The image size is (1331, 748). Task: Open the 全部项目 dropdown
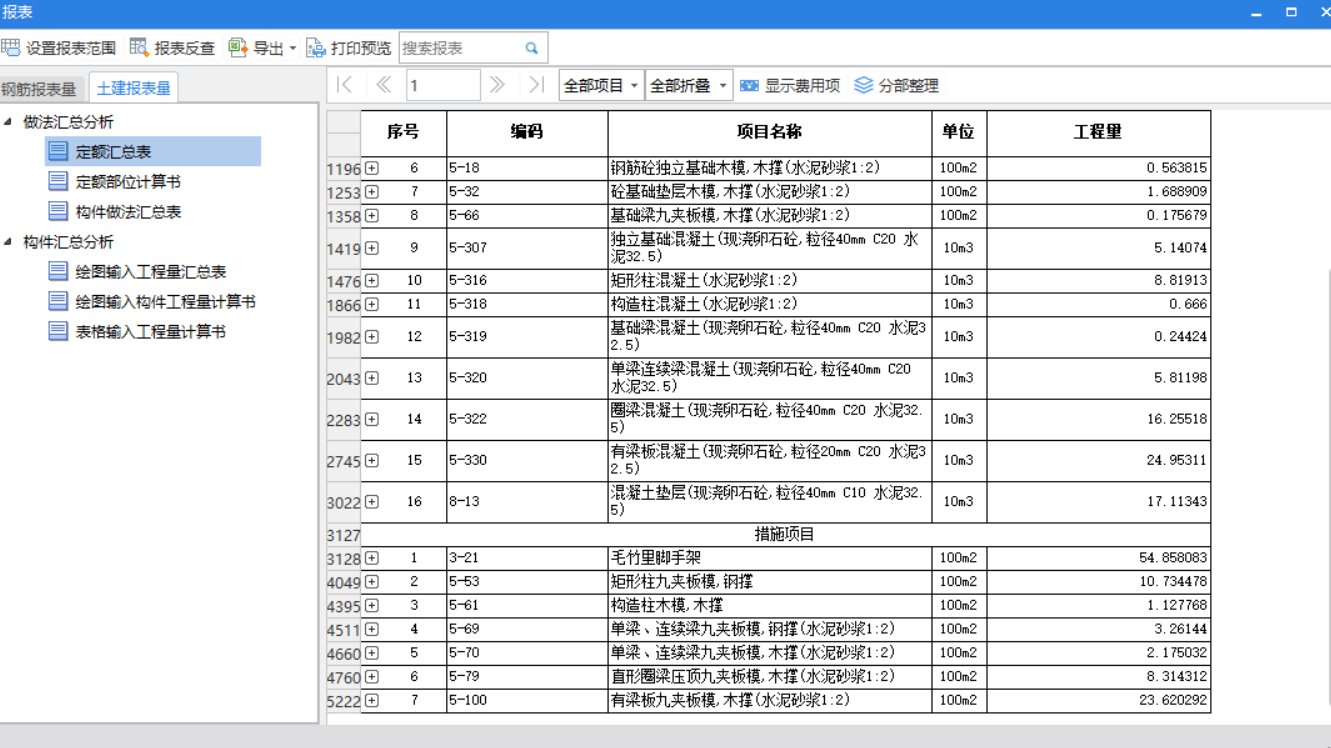(x=601, y=86)
